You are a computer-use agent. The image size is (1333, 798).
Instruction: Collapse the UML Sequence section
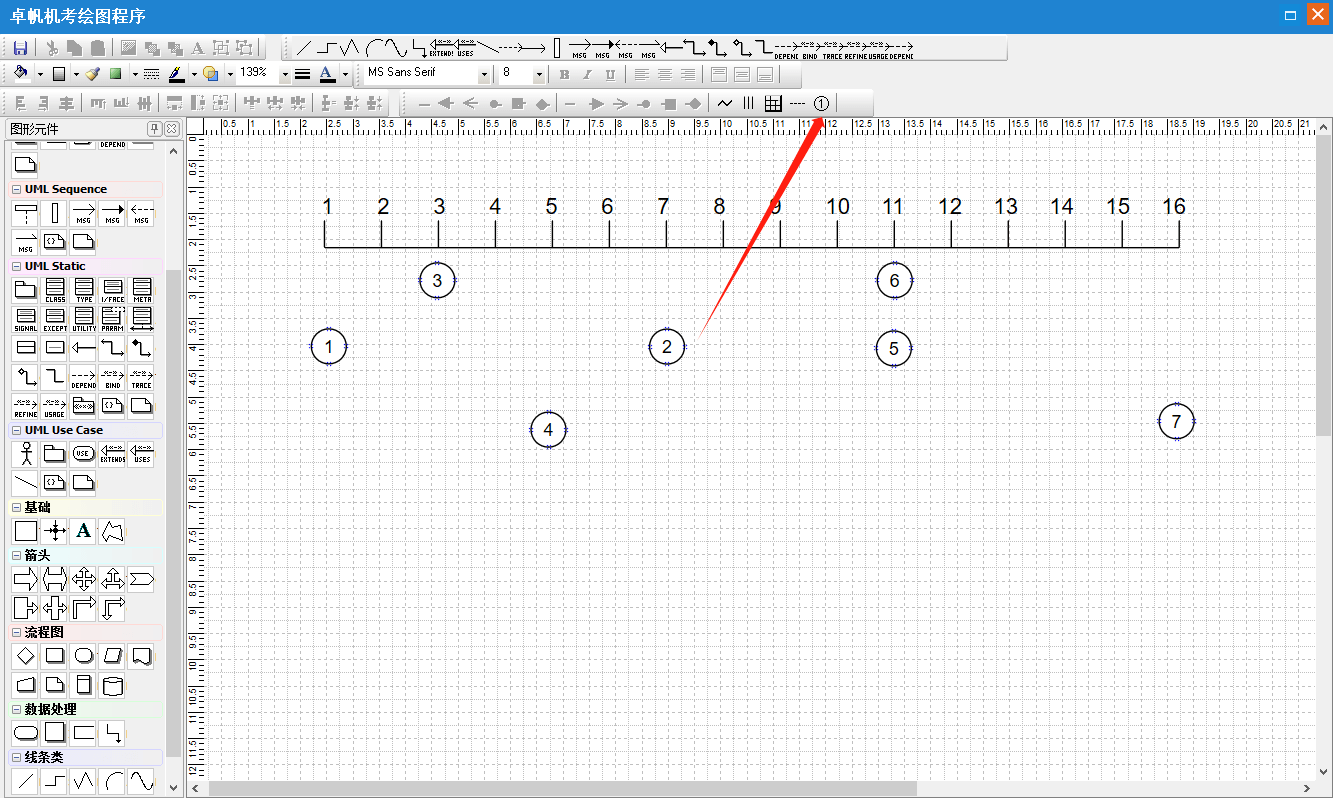pyautogui.click(x=16, y=189)
